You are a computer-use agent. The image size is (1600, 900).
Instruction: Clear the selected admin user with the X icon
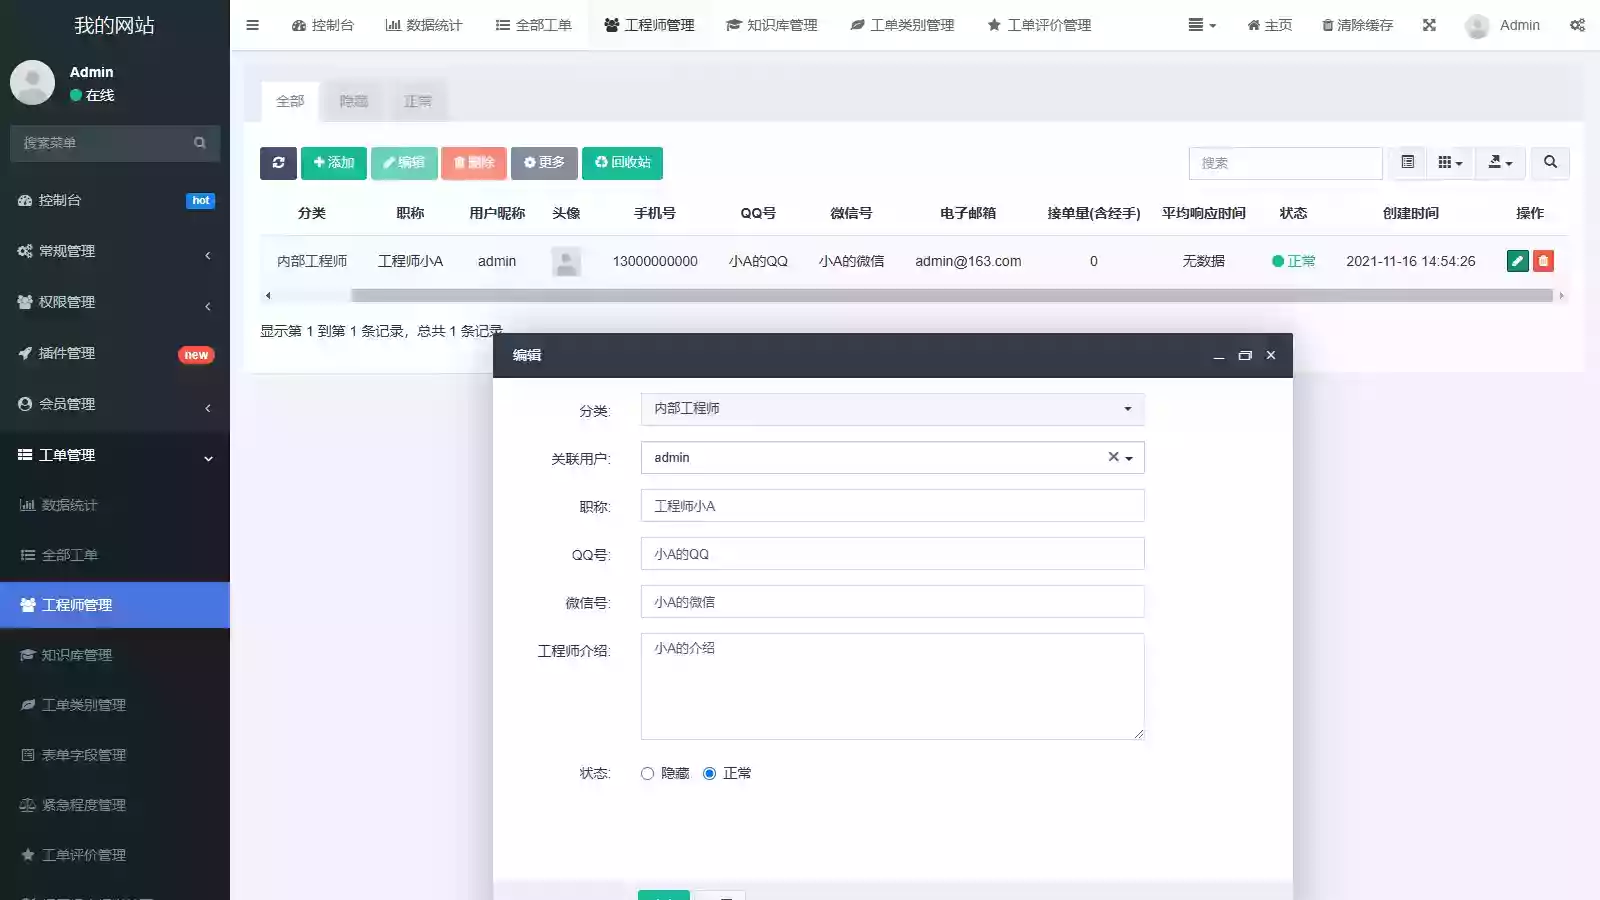pos(1112,457)
